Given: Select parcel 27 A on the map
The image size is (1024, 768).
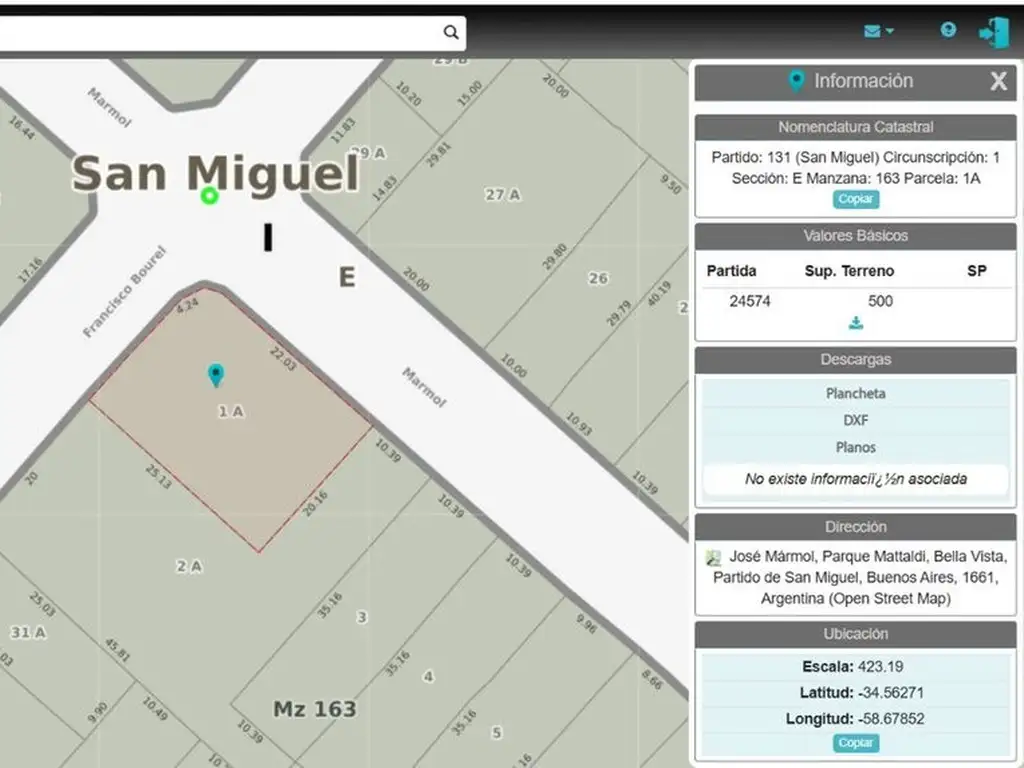Looking at the screenshot, I should coord(502,195).
